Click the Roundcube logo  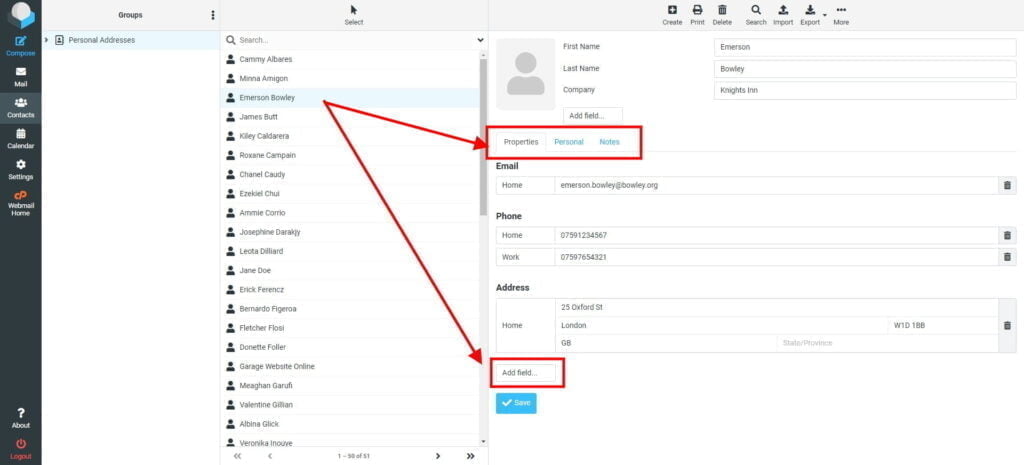(20, 14)
